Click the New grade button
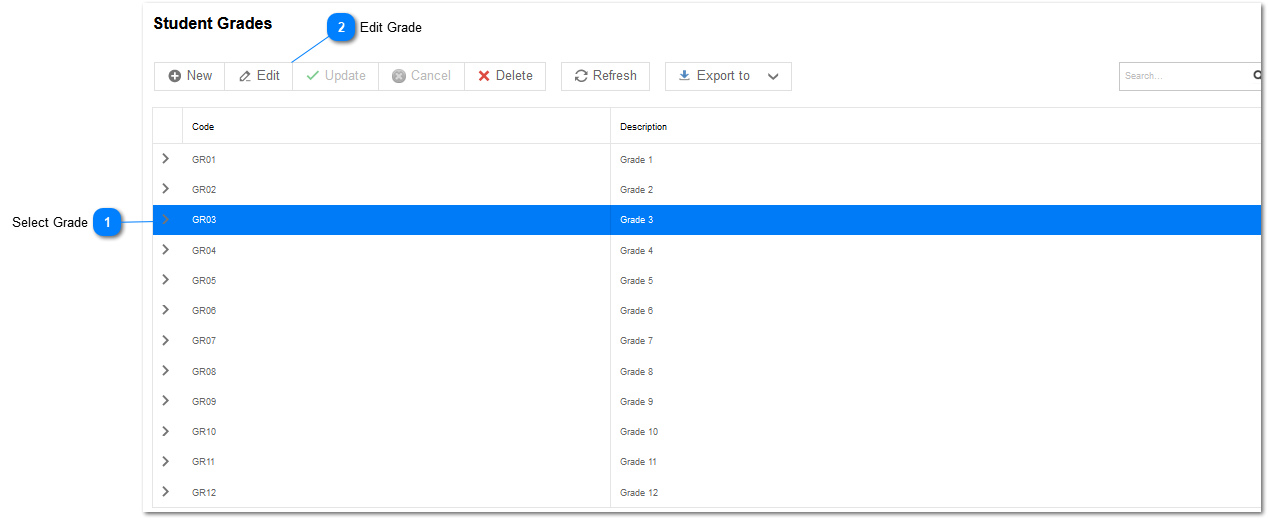This screenshot has height=520, width=1269. 190,76
